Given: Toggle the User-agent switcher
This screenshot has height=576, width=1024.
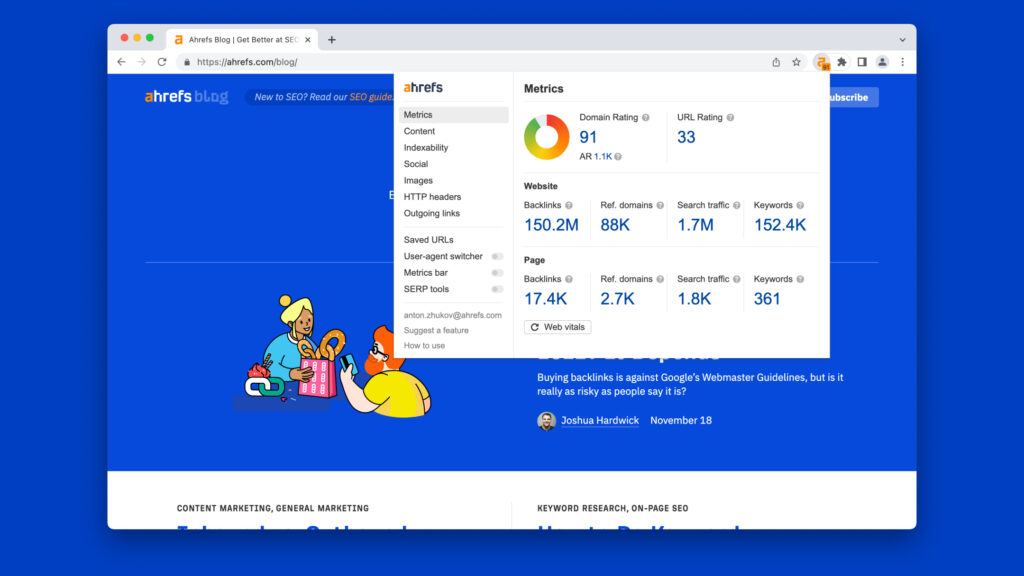Looking at the screenshot, I should click(x=497, y=257).
